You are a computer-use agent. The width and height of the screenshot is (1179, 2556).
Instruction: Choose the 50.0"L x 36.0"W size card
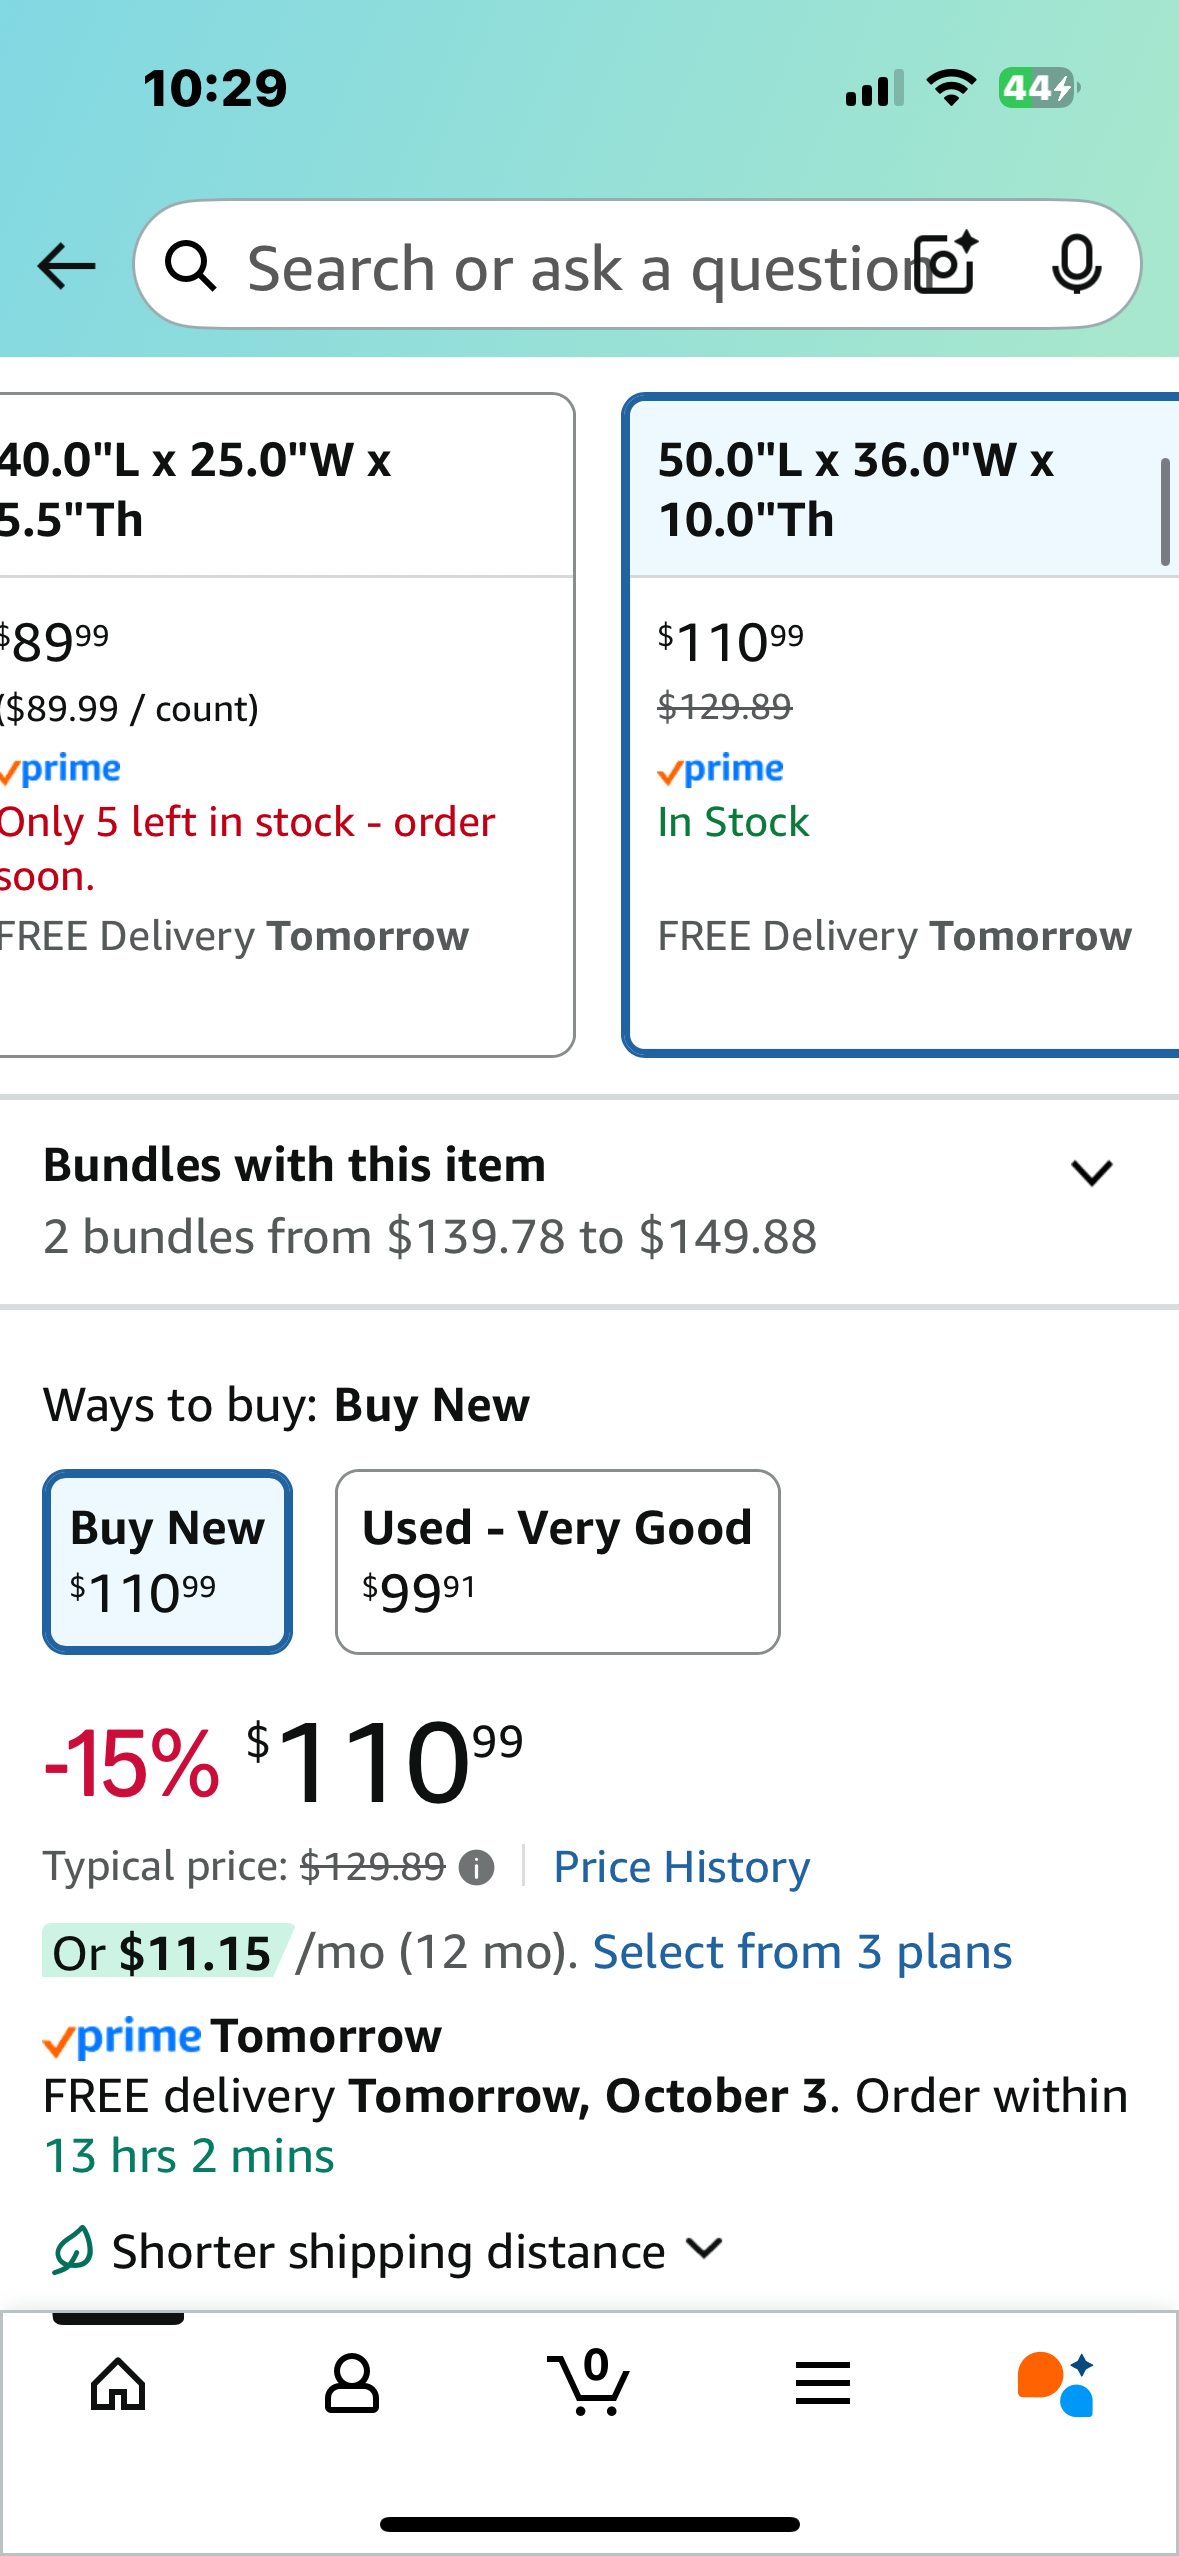pyautogui.click(x=900, y=724)
